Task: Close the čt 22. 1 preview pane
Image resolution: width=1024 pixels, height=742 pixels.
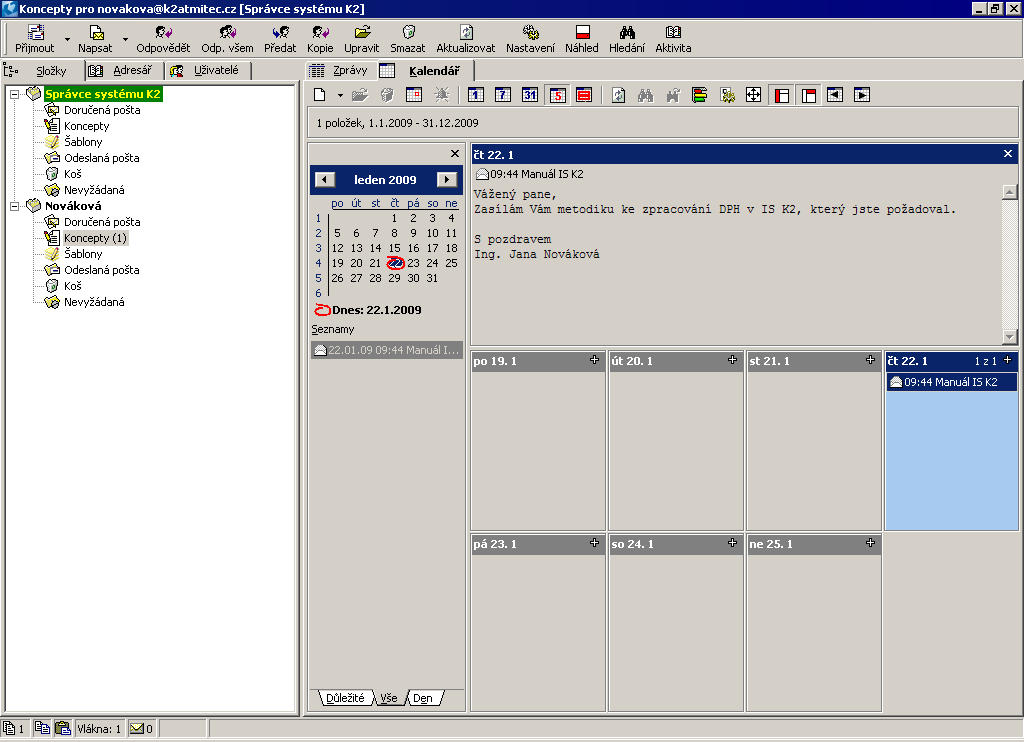Action: point(1008,153)
